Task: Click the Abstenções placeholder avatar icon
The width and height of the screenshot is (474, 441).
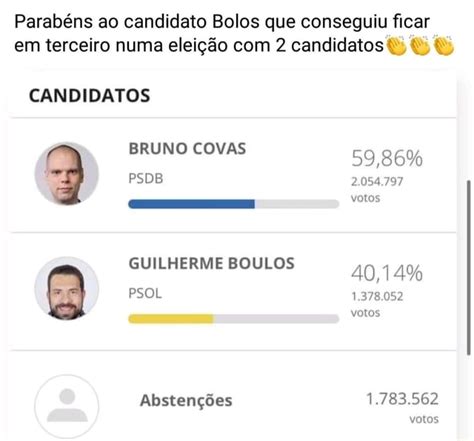Action: (x=67, y=406)
